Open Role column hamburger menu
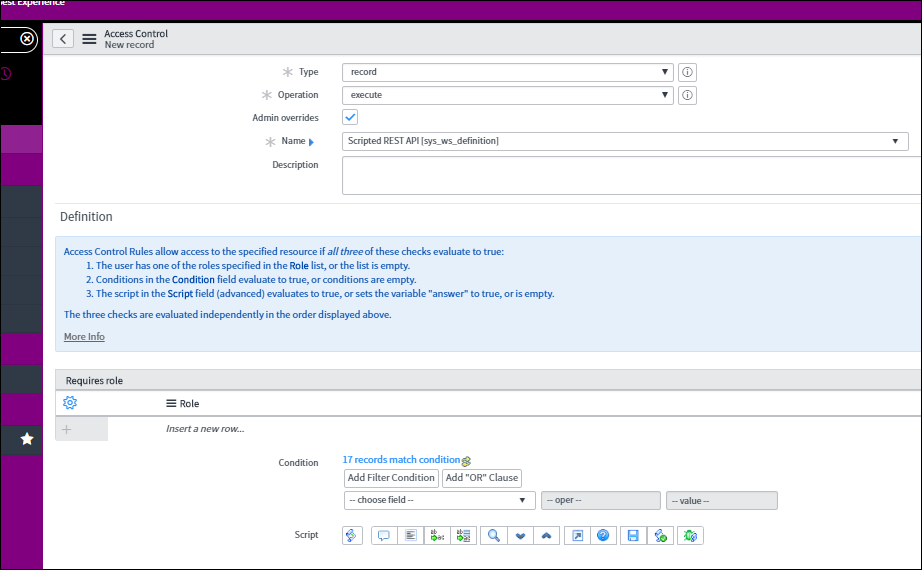 171,404
